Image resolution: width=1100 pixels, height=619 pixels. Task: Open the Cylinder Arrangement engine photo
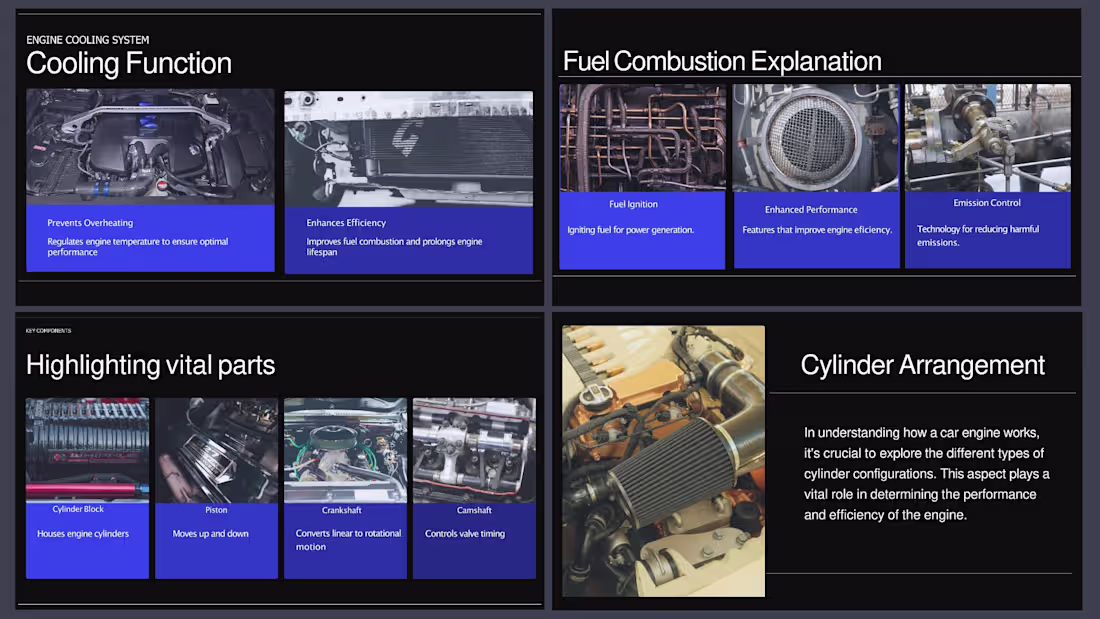click(x=663, y=460)
